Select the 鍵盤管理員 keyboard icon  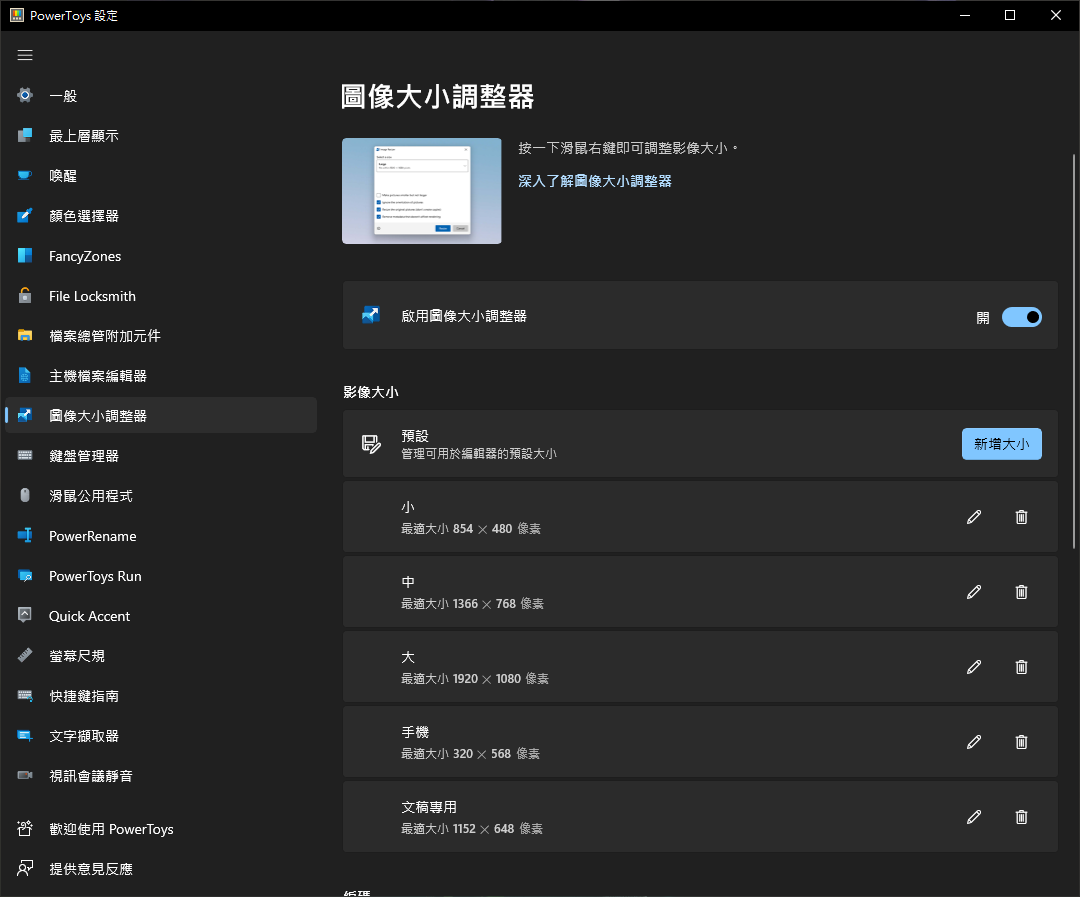[24, 455]
